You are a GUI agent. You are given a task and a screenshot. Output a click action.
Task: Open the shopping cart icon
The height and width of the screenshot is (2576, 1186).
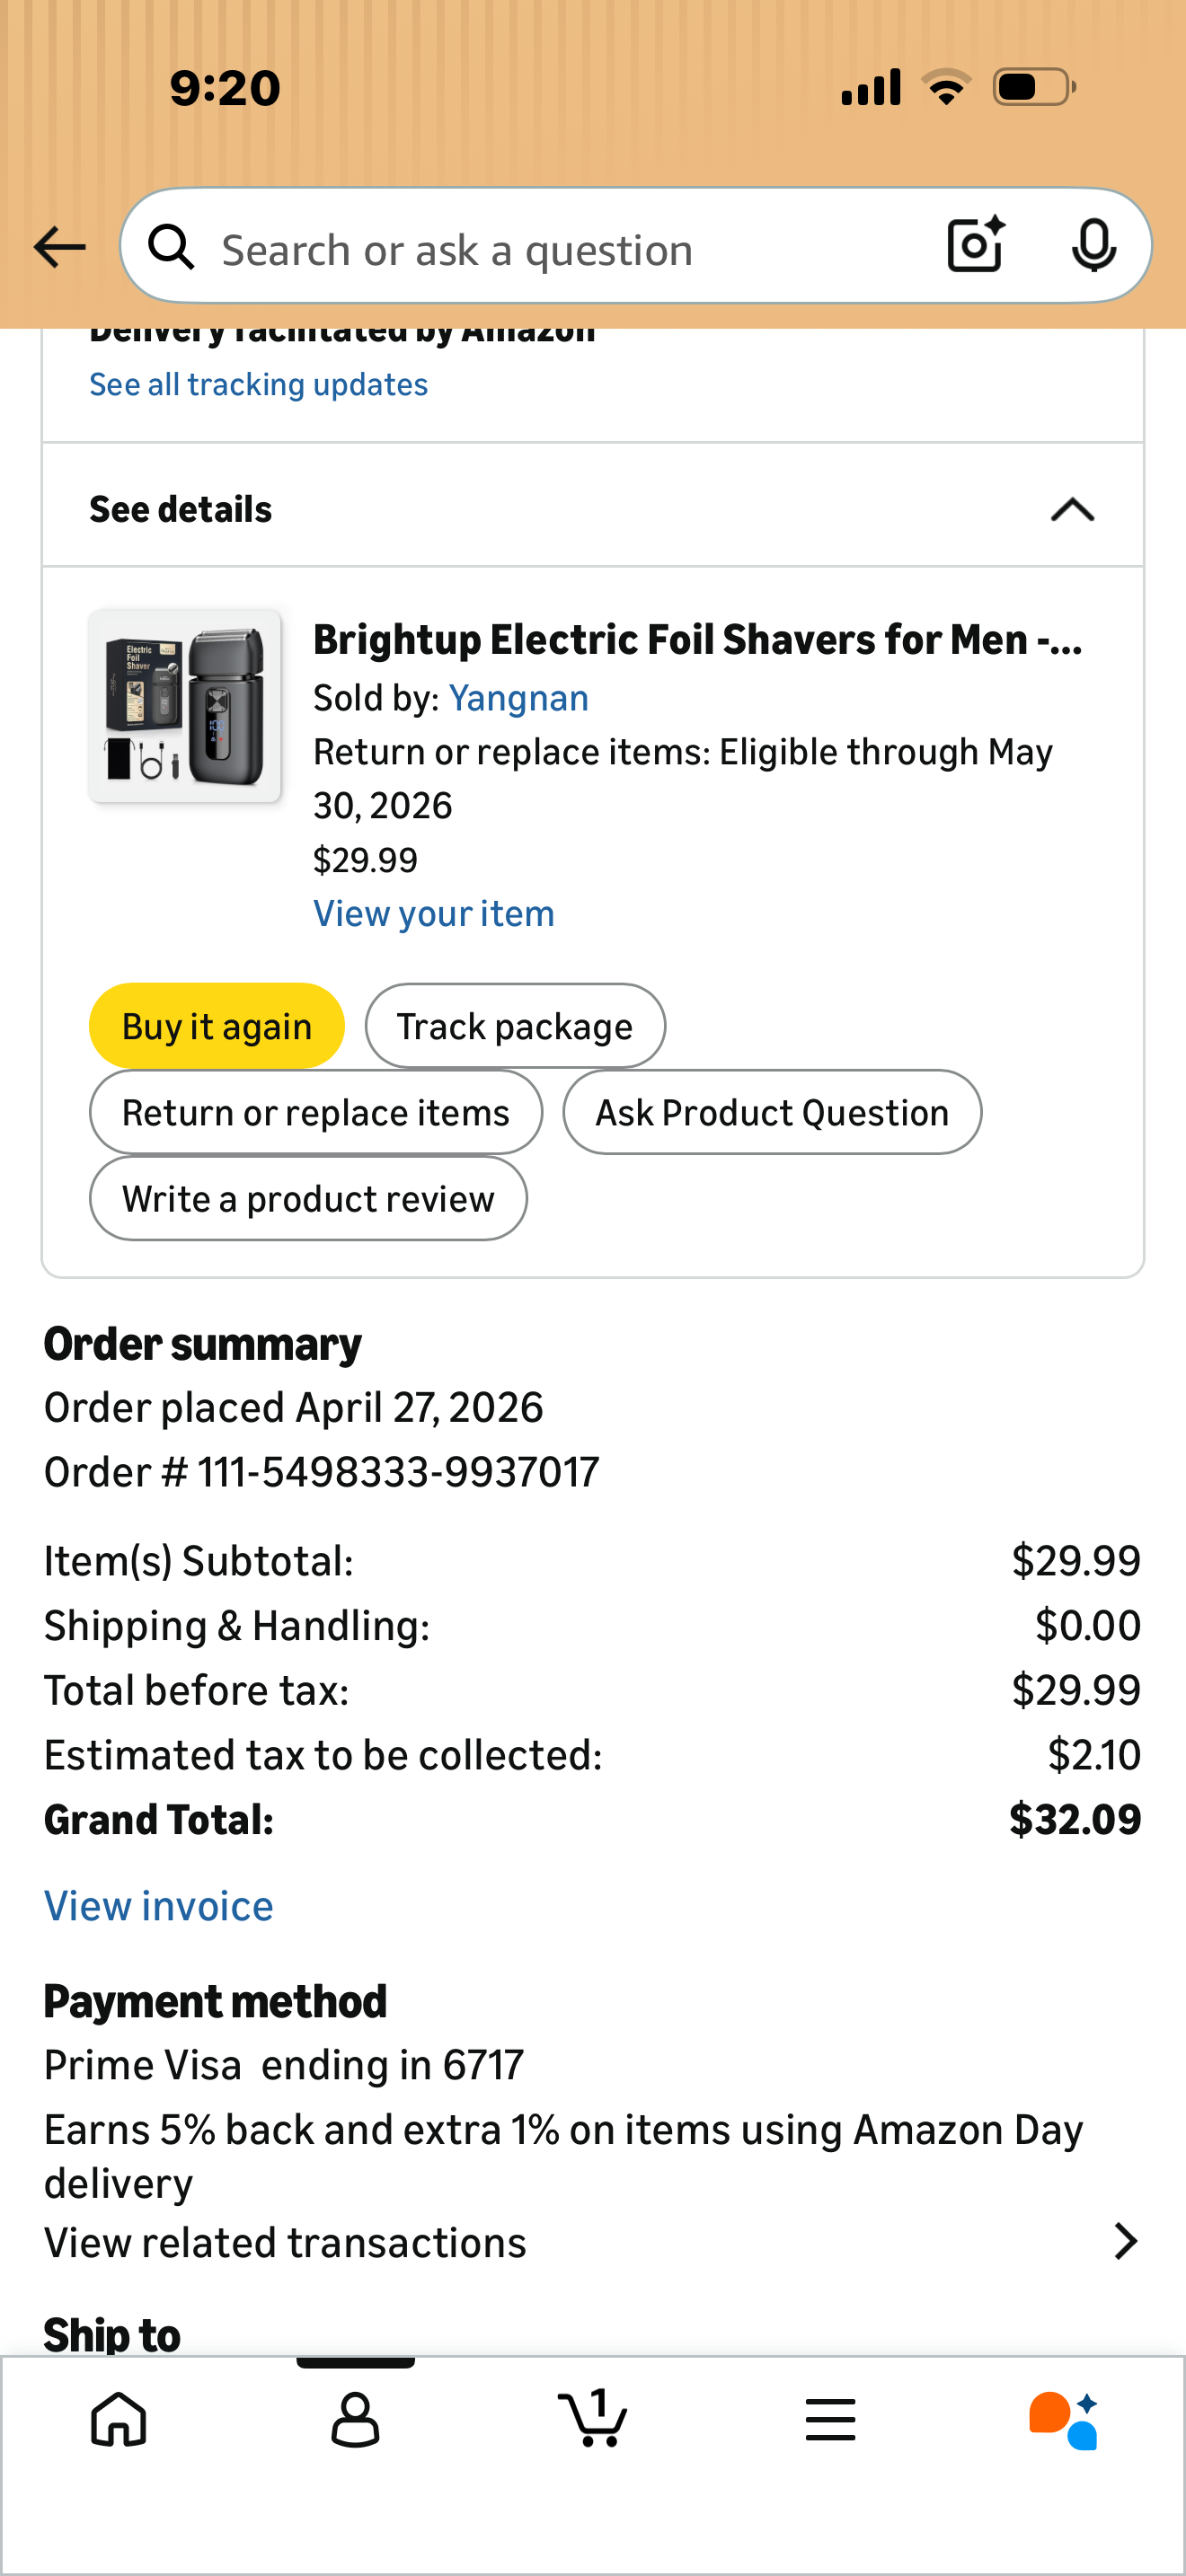tap(593, 2418)
